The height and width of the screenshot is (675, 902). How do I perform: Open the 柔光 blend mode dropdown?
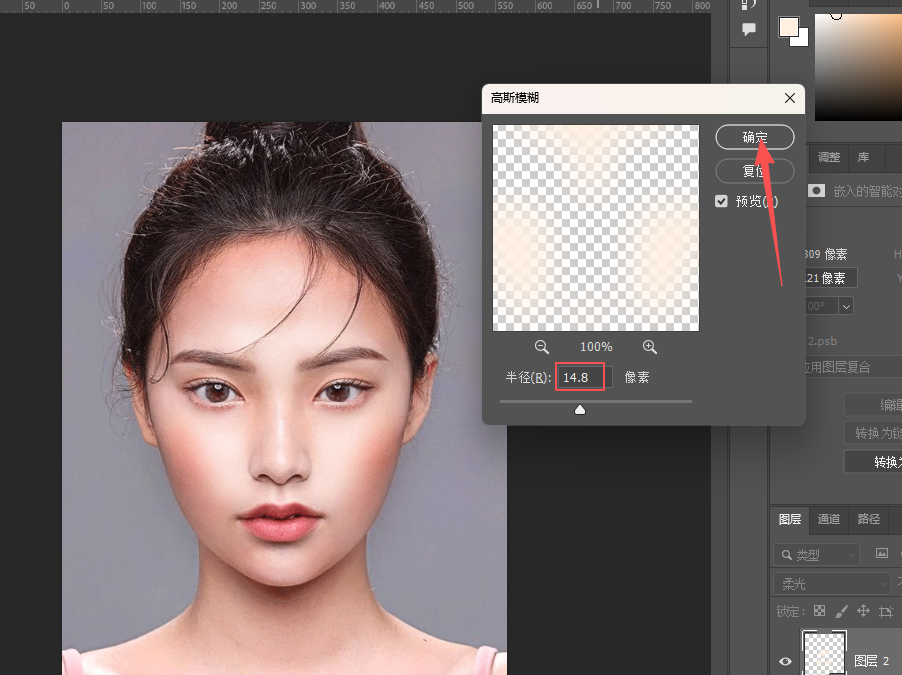(x=832, y=584)
